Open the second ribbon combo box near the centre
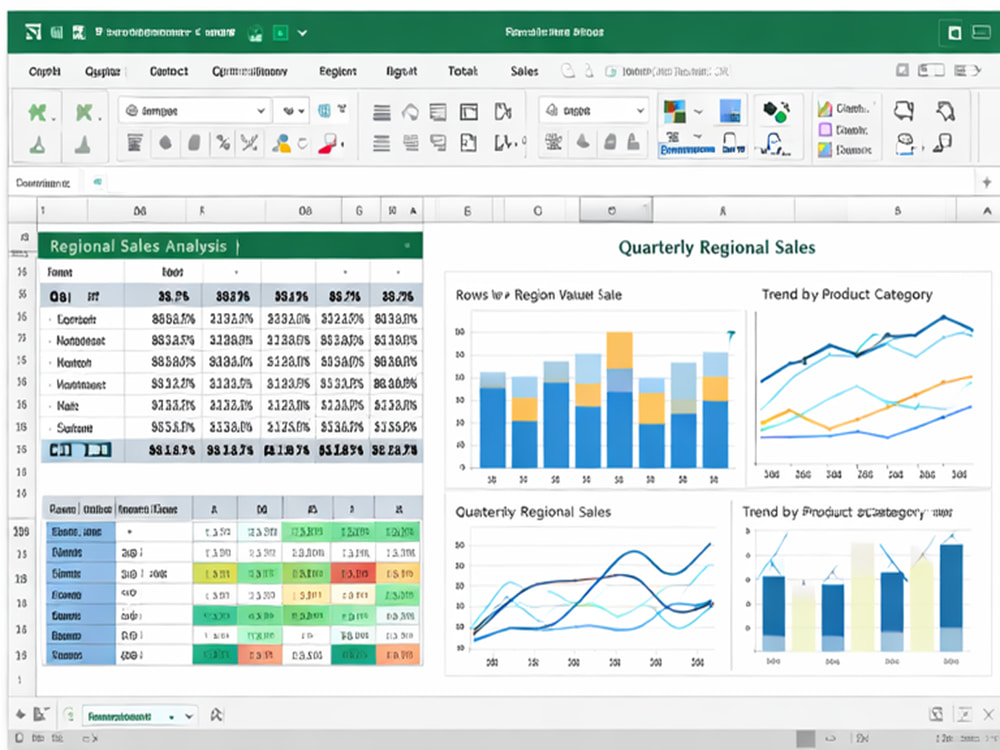Image resolution: width=1000 pixels, height=750 pixels. point(594,110)
